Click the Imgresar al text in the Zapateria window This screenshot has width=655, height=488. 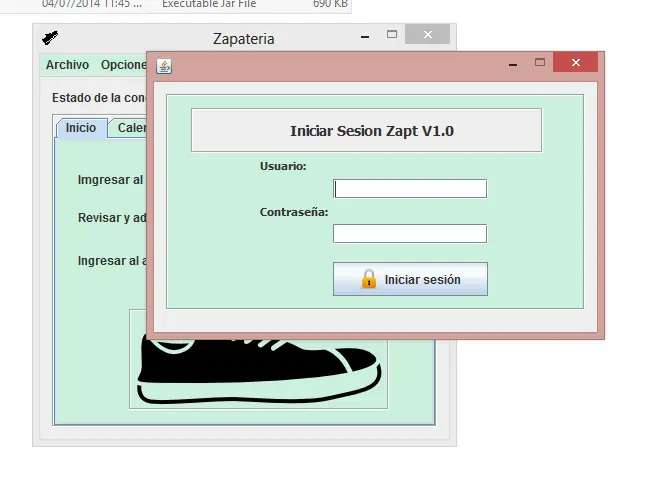pos(111,180)
